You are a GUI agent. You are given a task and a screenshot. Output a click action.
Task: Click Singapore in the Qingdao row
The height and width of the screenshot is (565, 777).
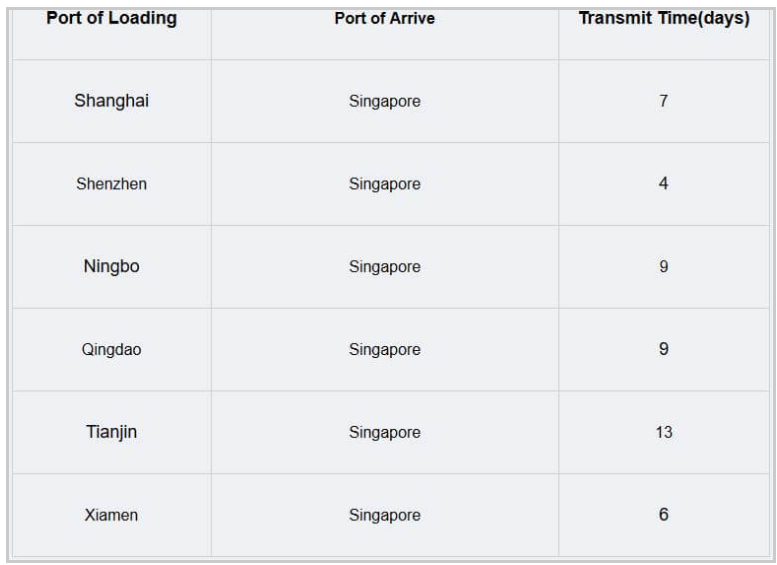384,350
